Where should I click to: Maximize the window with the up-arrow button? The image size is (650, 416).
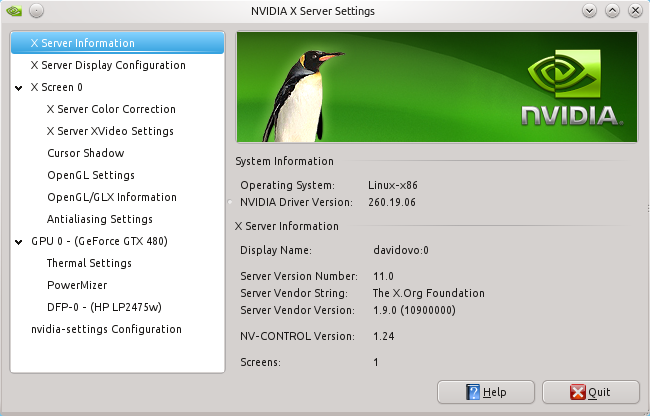[612, 11]
